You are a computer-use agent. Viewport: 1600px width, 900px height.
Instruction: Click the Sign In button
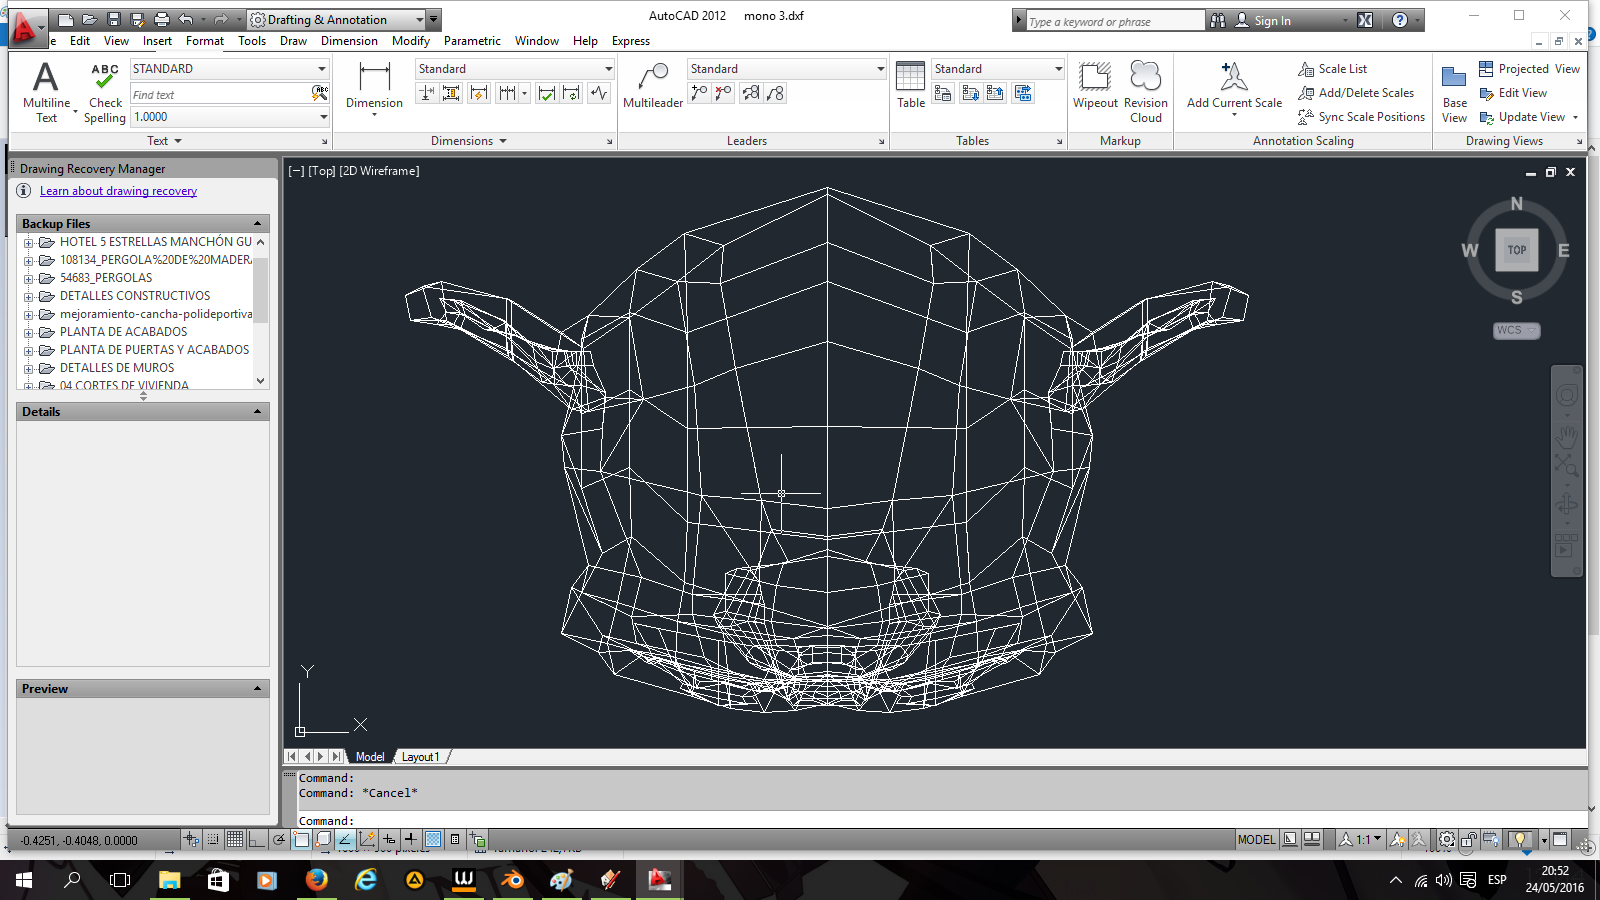[1272, 21]
